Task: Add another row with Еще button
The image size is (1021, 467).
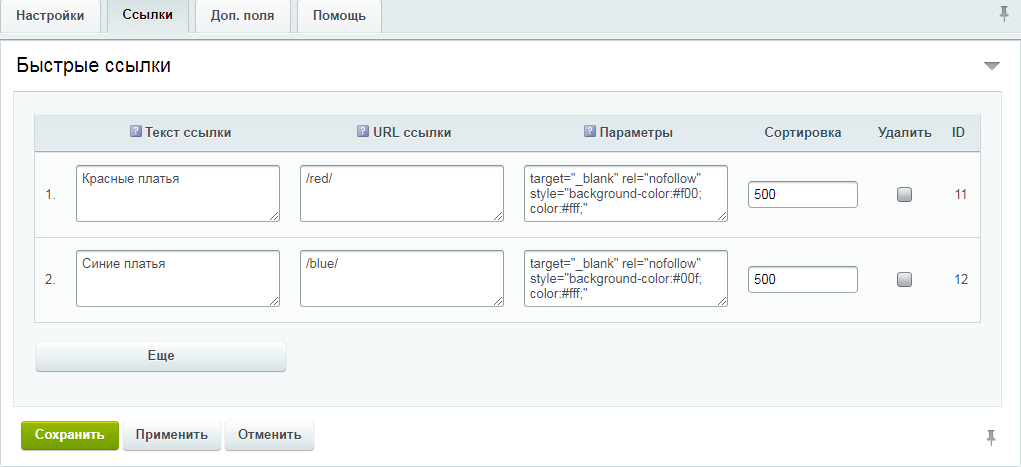Action: pyautogui.click(x=161, y=356)
